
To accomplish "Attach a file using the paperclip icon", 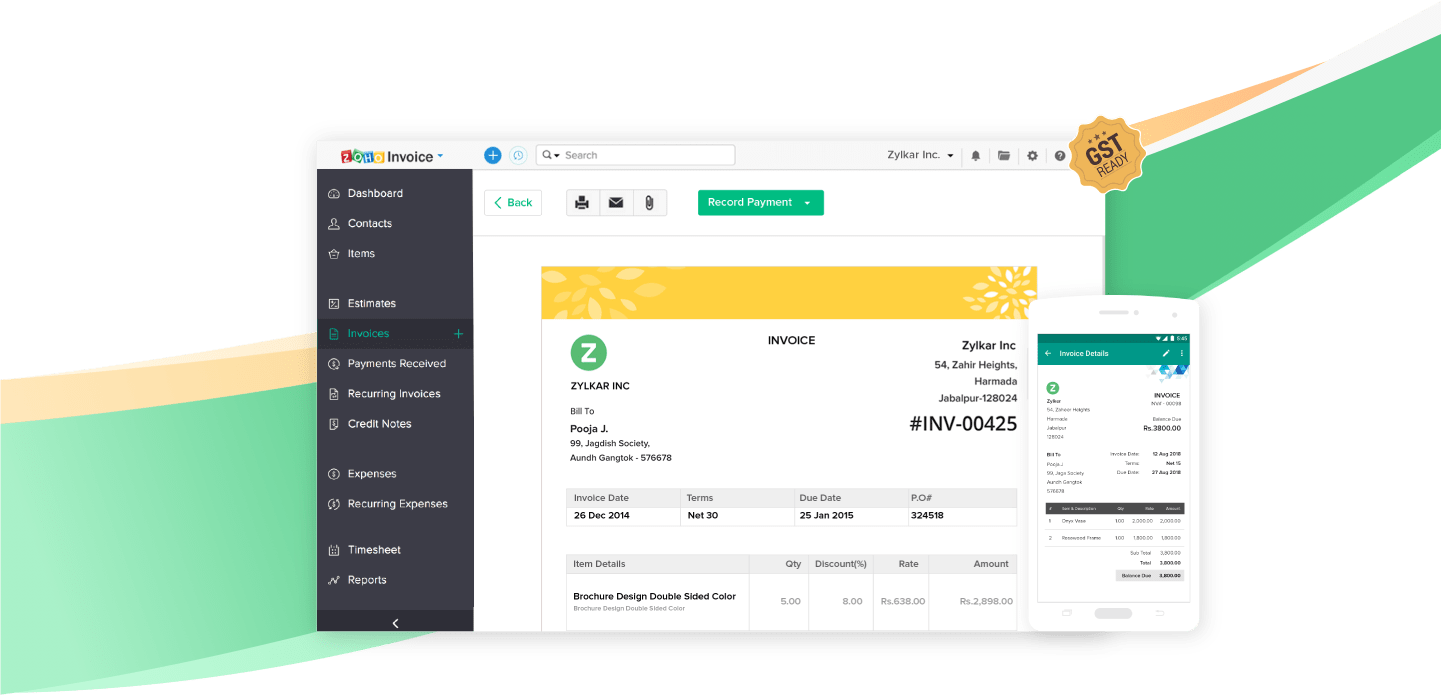I will click(x=649, y=203).
